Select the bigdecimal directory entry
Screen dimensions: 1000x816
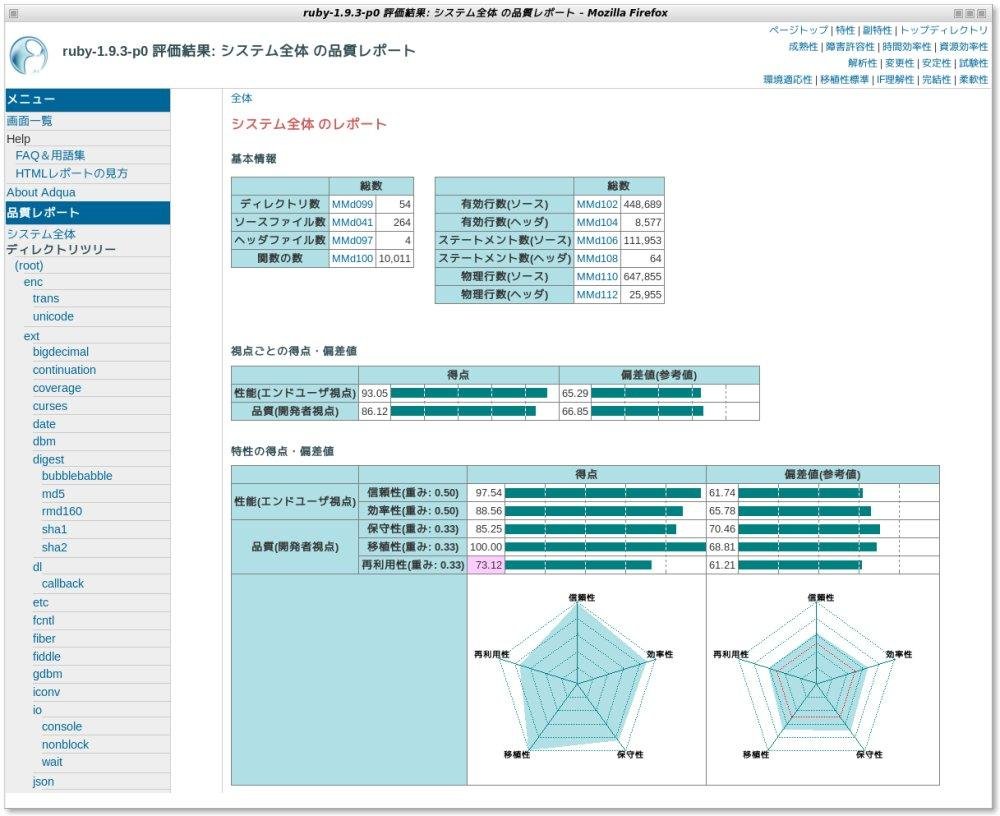(x=61, y=352)
